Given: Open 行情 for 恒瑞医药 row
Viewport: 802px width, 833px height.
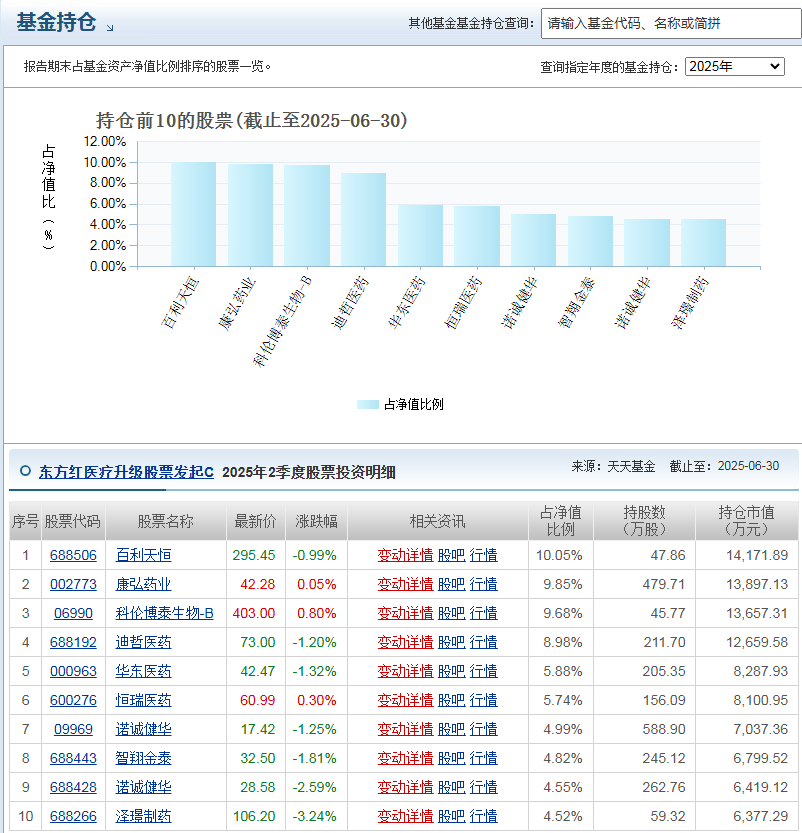Looking at the screenshot, I should 483,700.
